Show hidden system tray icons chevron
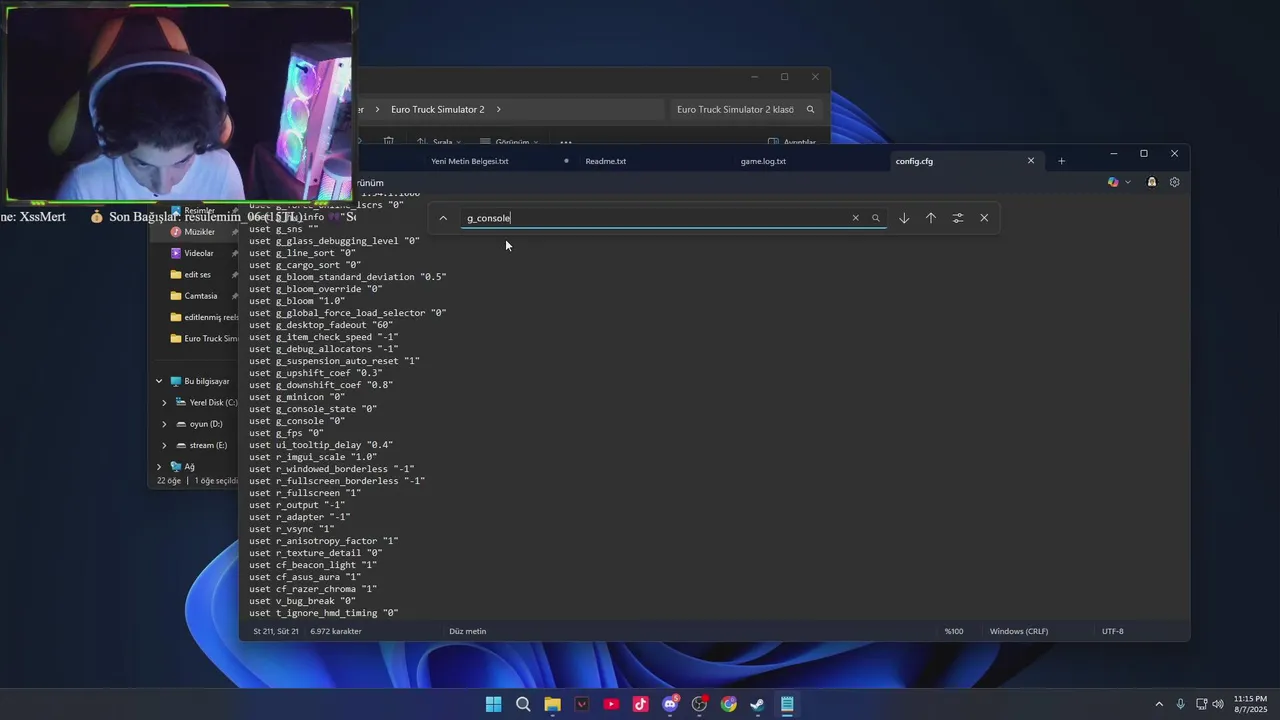This screenshot has height=720, width=1280. (x=1159, y=704)
